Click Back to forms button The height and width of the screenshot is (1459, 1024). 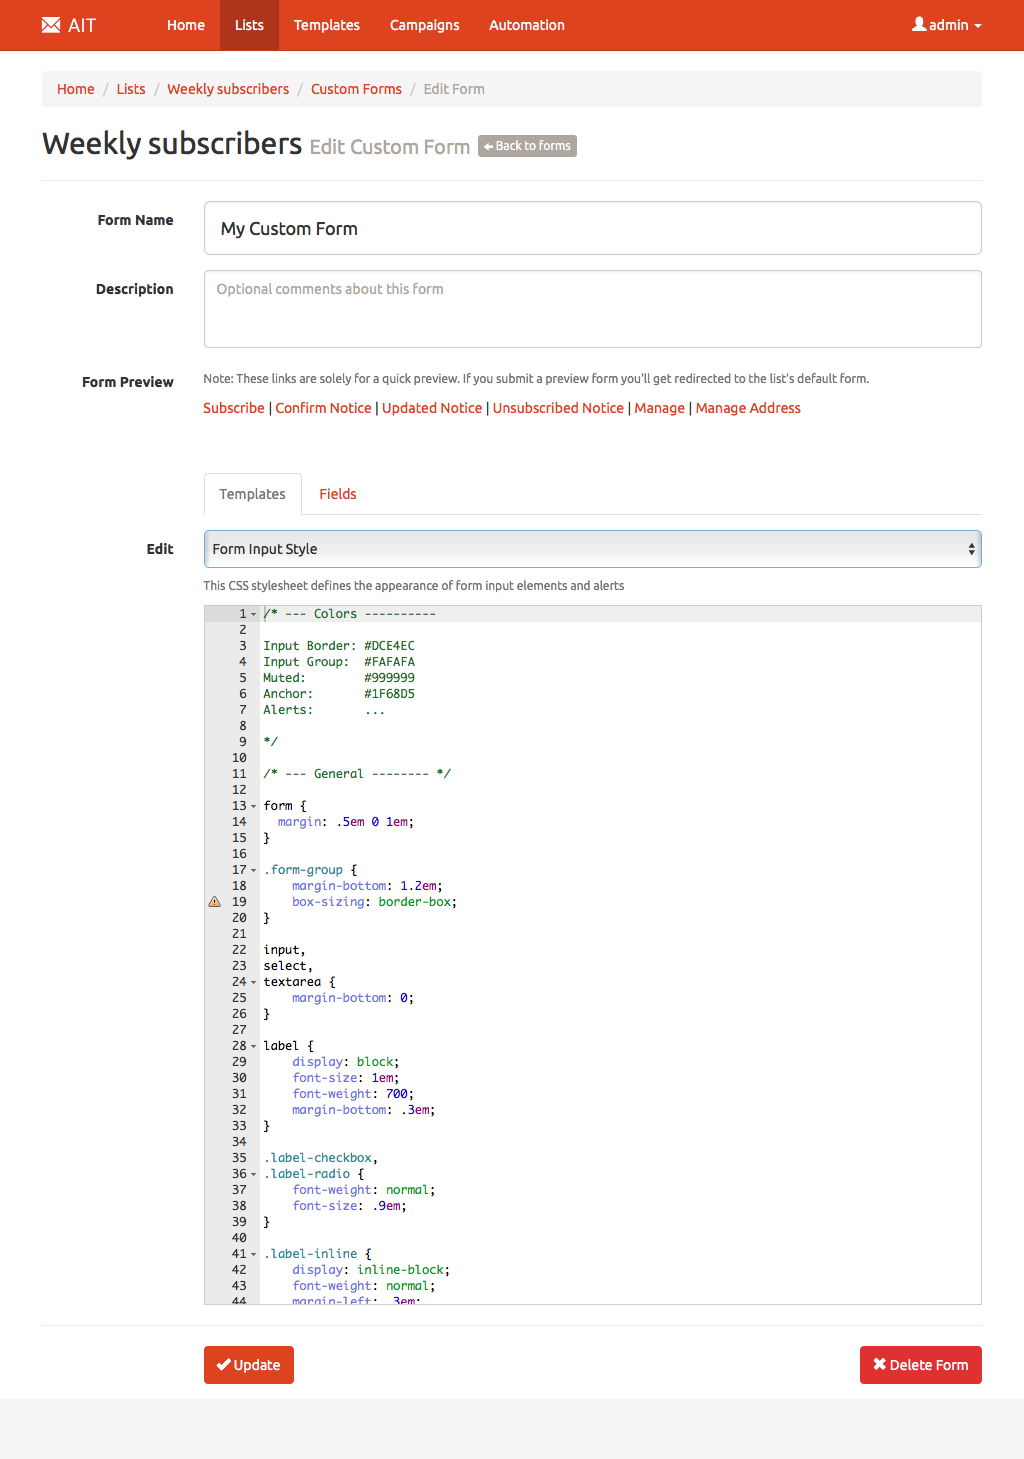coord(527,146)
